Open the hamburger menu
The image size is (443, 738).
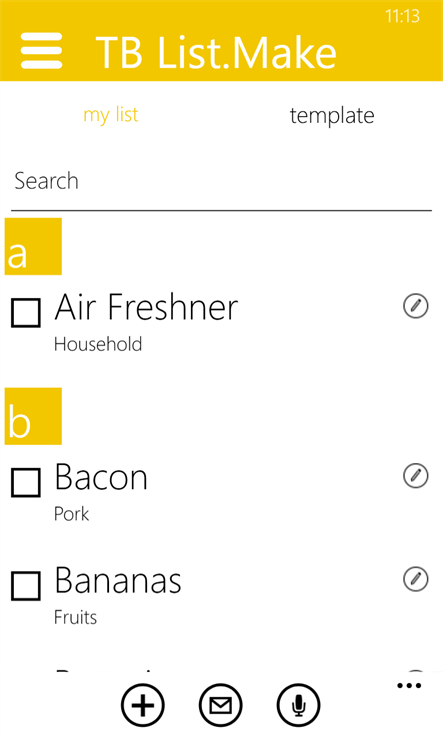(x=41, y=51)
